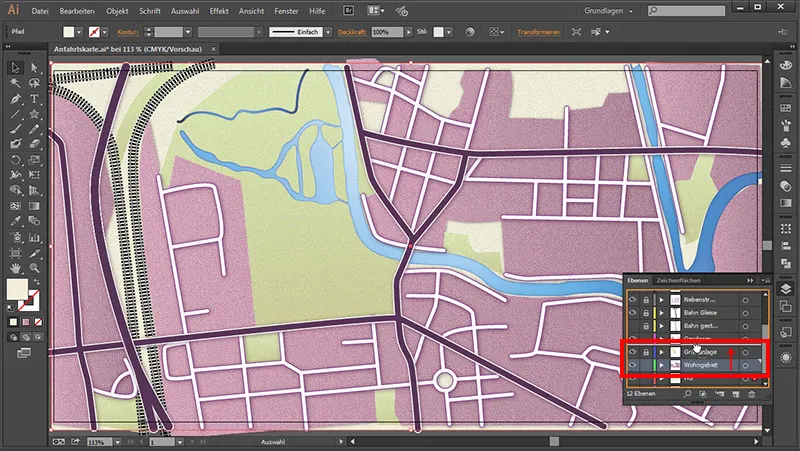This screenshot has height=451, width=800.
Task: Open the Ebenen panel options menu
Action: pos(765,280)
